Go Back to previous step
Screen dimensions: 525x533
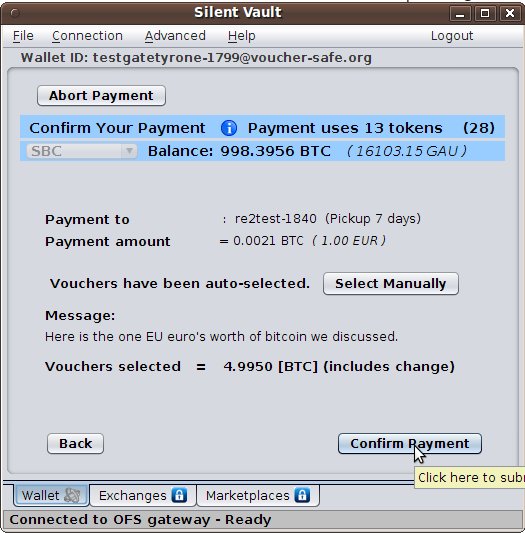coord(75,443)
